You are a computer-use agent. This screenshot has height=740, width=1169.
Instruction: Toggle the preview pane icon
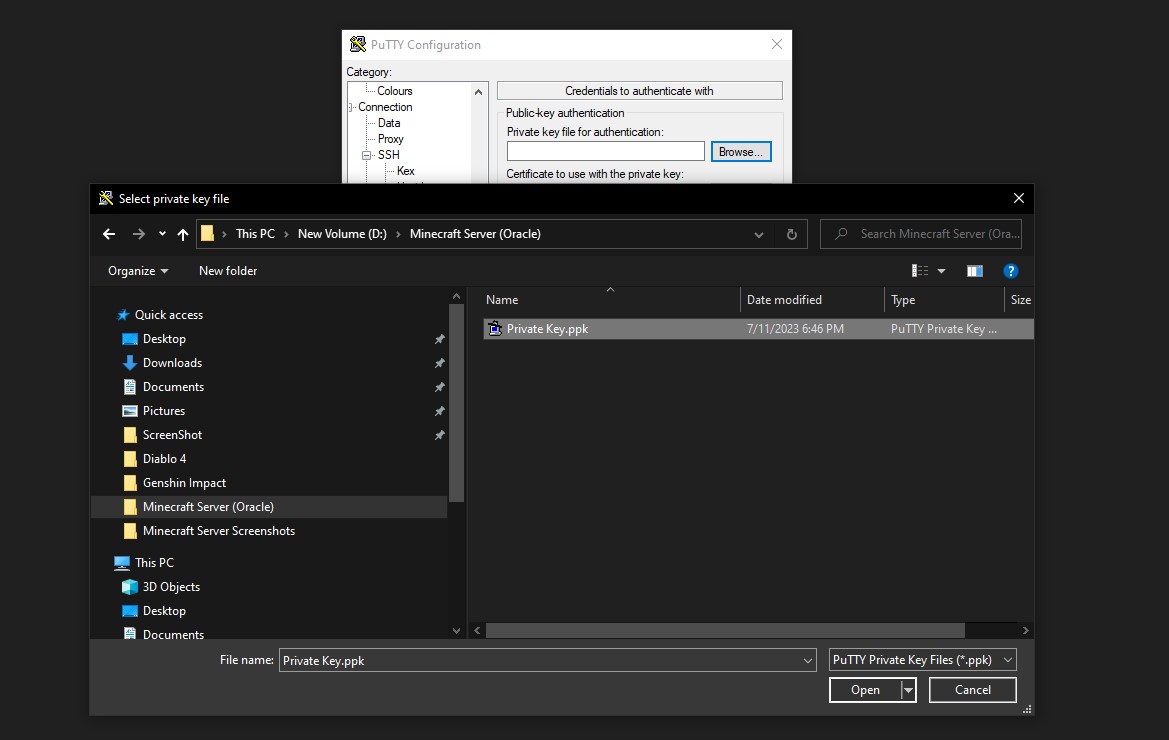(974, 271)
